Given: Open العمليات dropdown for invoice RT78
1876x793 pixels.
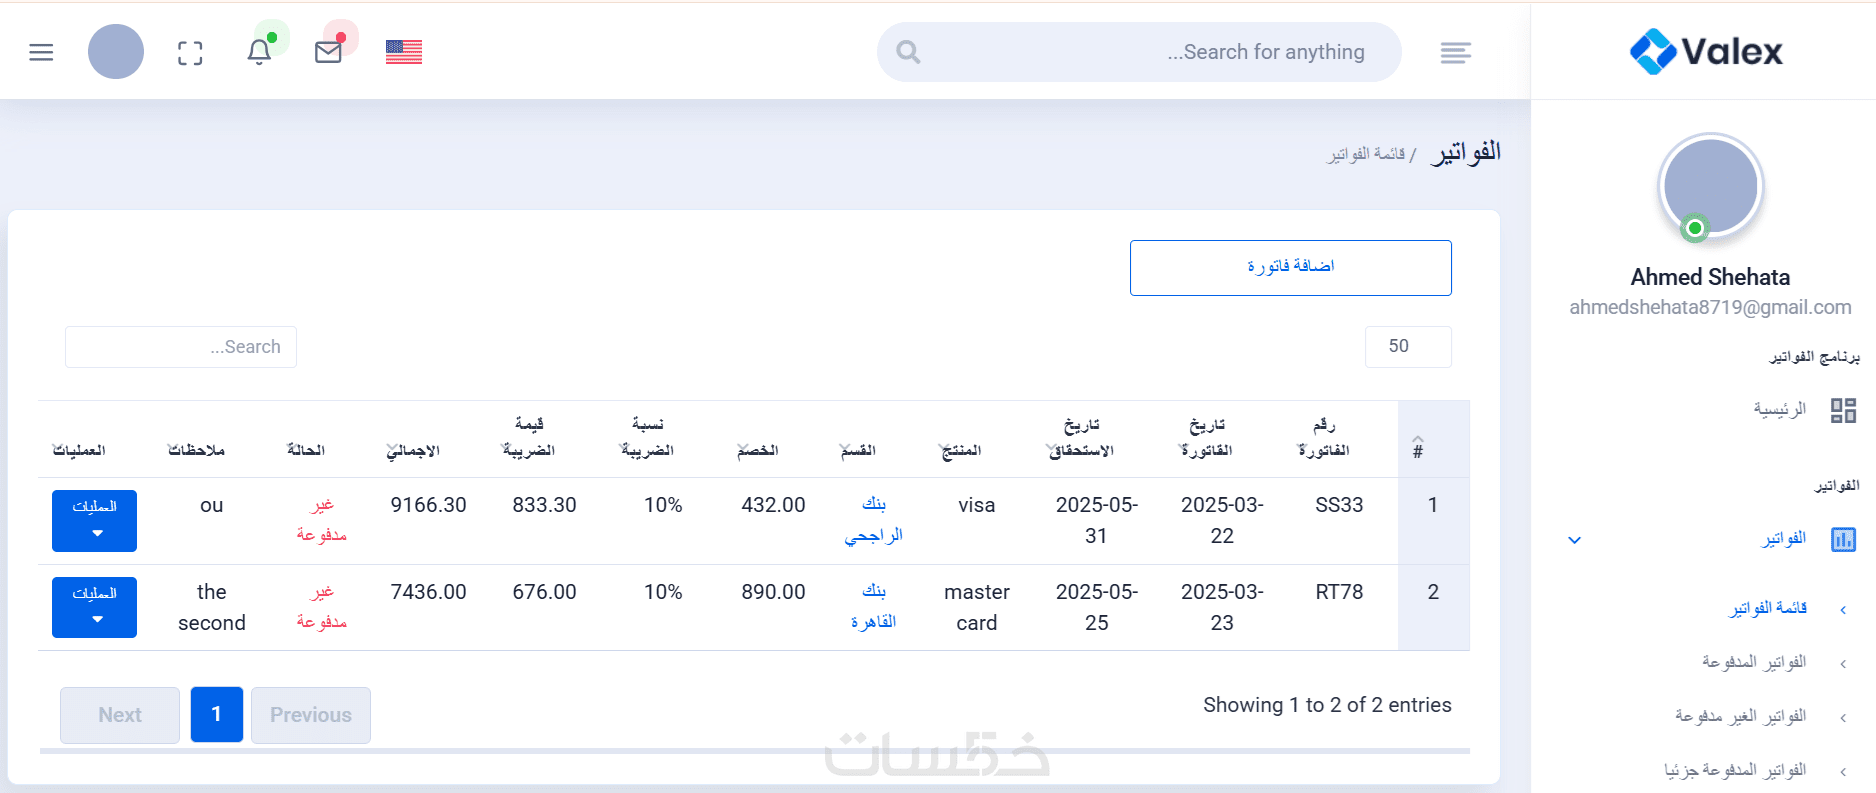Looking at the screenshot, I should 95,607.
